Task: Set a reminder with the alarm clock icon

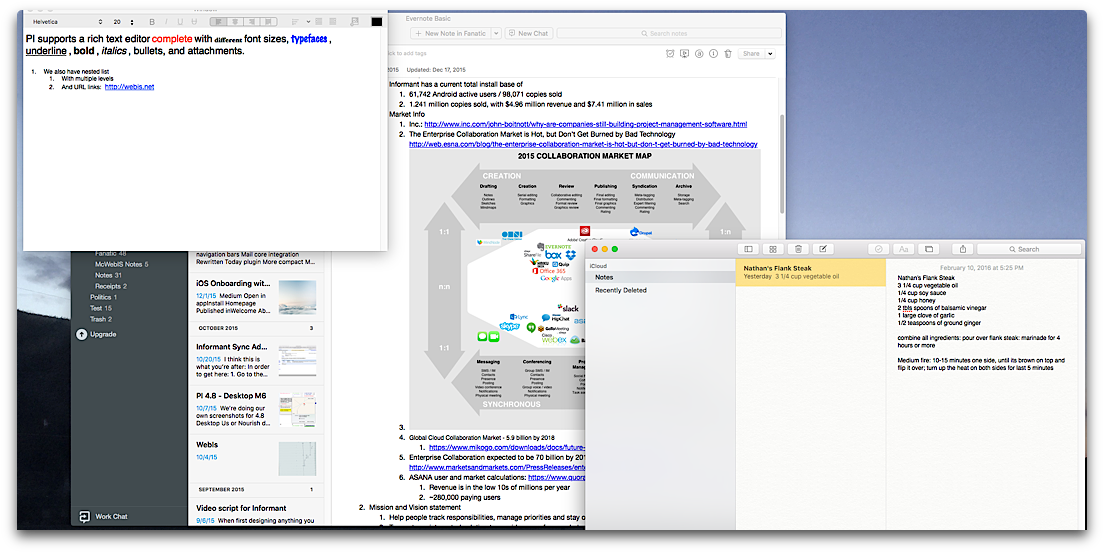Action: click(x=670, y=53)
